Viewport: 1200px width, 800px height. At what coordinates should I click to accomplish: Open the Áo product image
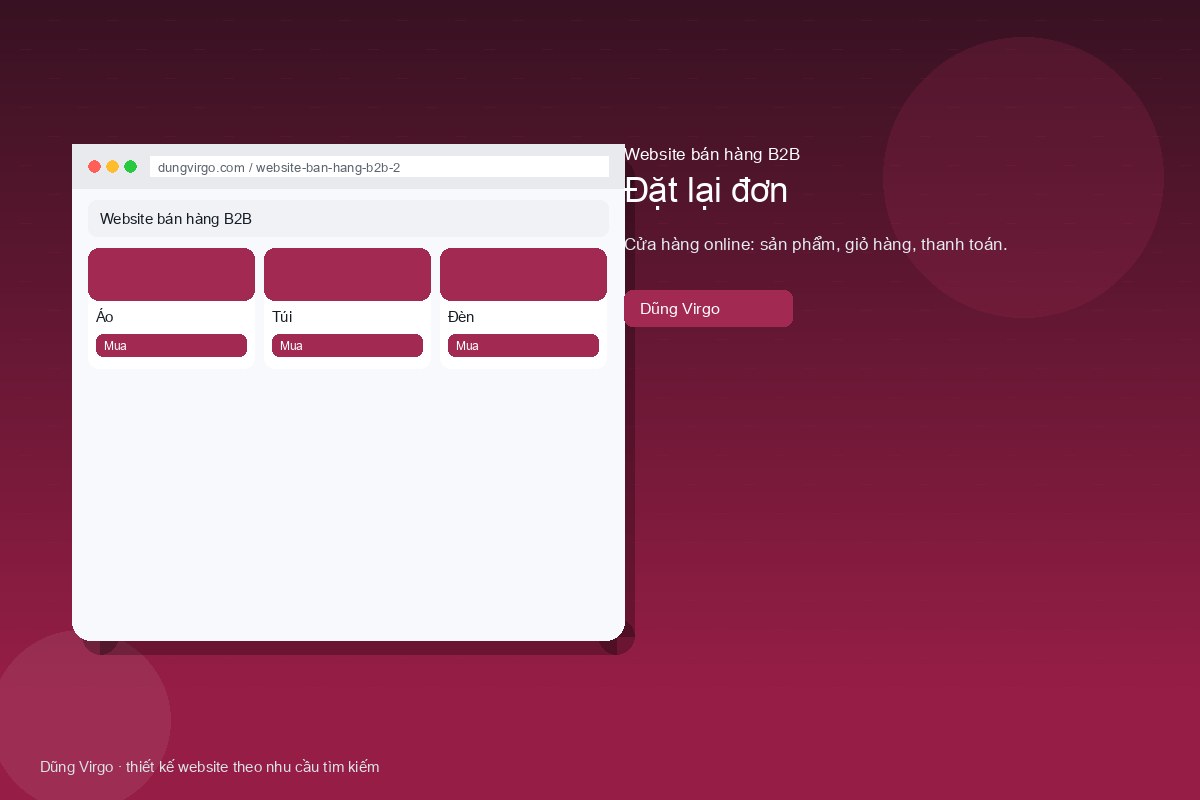click(171, 274)
